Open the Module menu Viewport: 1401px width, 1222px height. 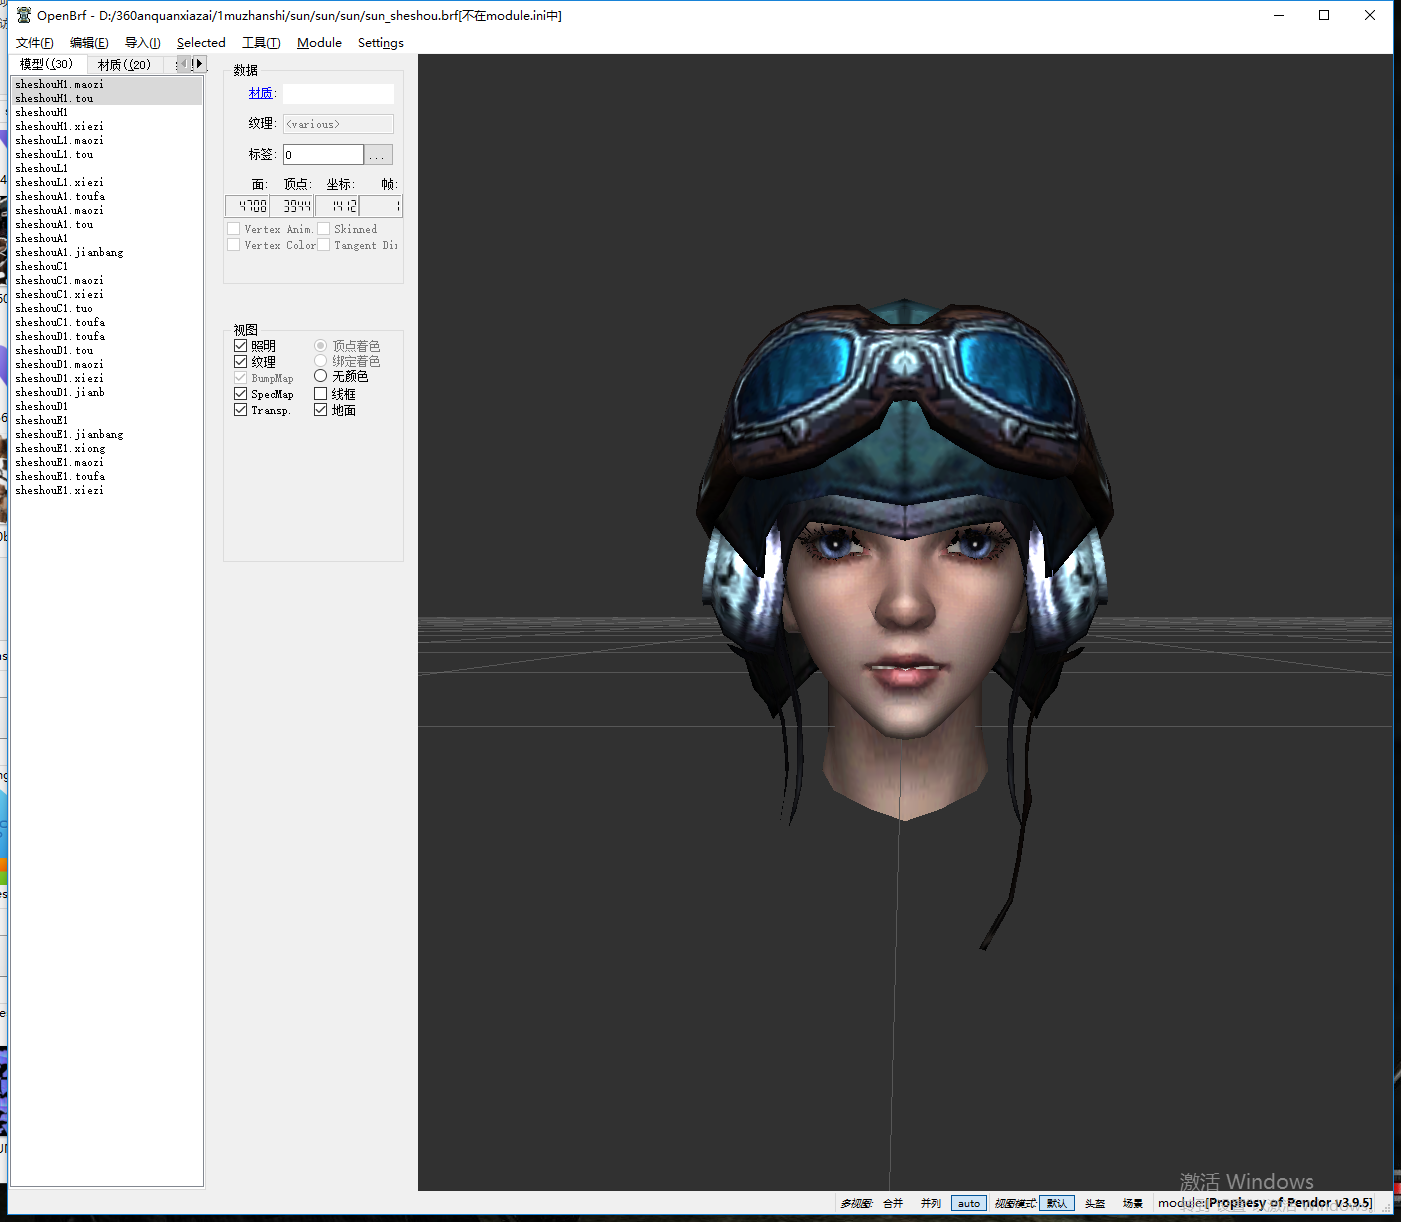[319, 43]
